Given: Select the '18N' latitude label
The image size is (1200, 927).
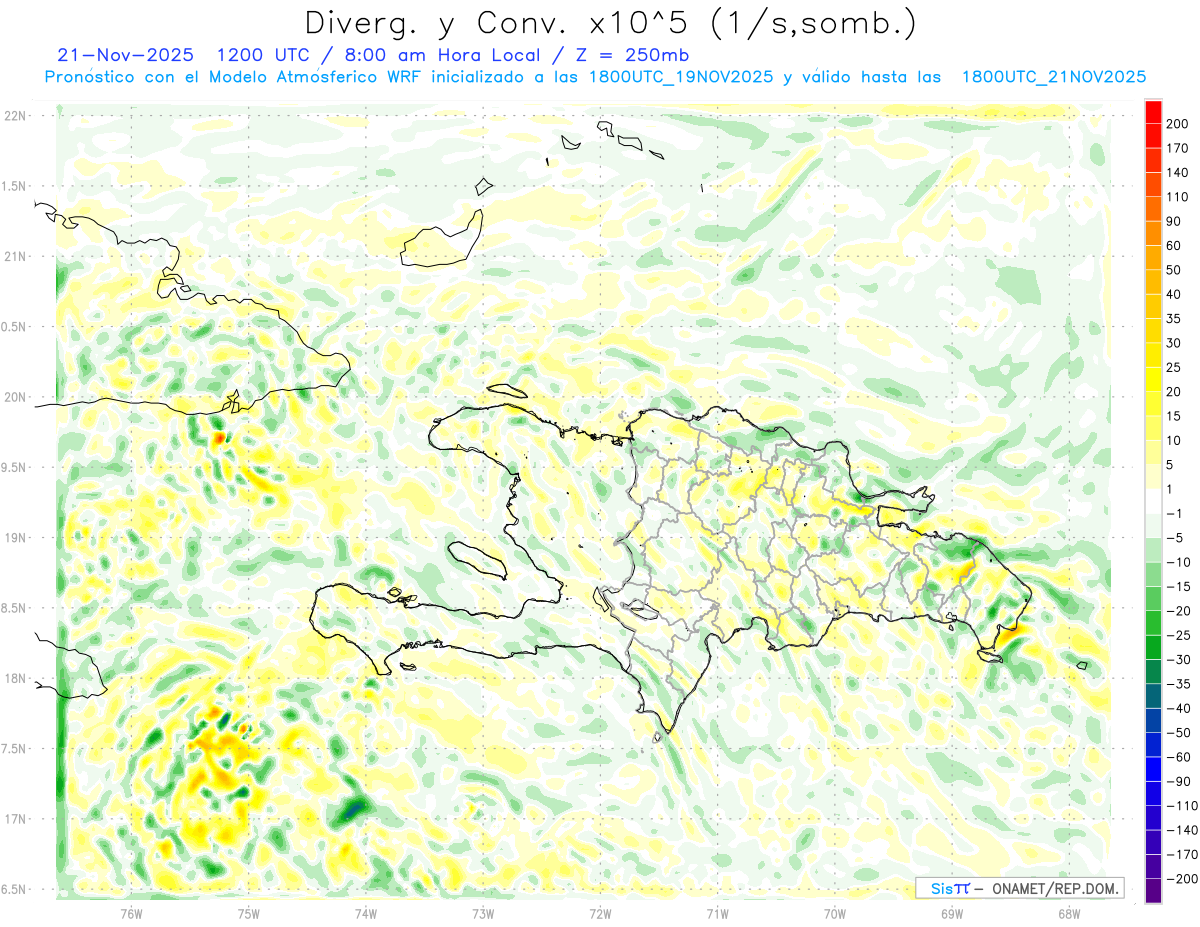Looking at the screenshot, I should [14, 678].
